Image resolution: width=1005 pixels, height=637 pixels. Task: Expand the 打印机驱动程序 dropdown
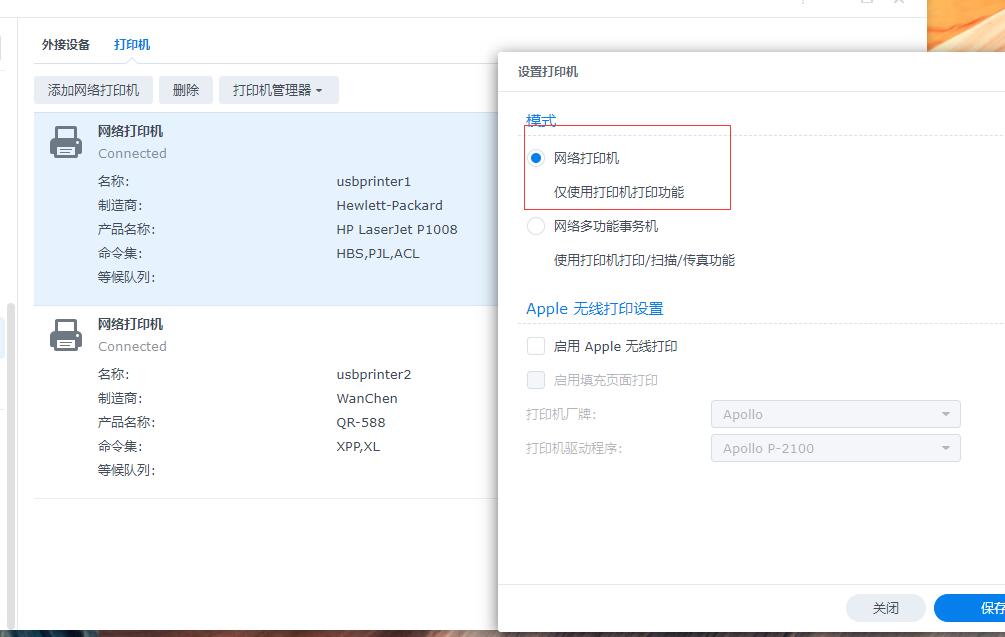(835, 447)
